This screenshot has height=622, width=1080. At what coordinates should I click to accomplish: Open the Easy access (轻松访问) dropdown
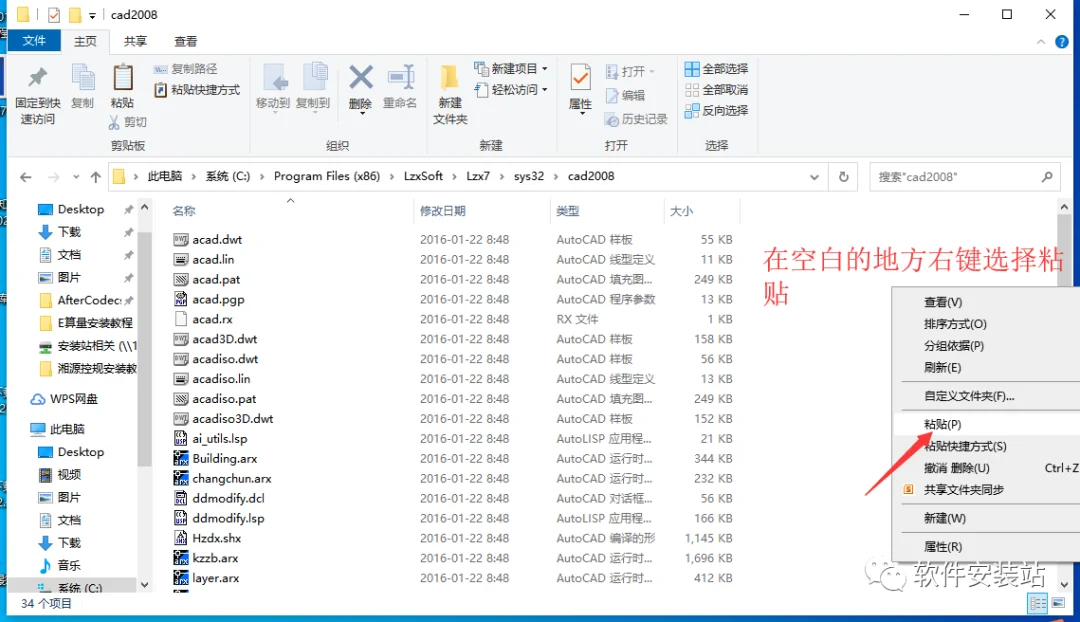click(510, 90)
